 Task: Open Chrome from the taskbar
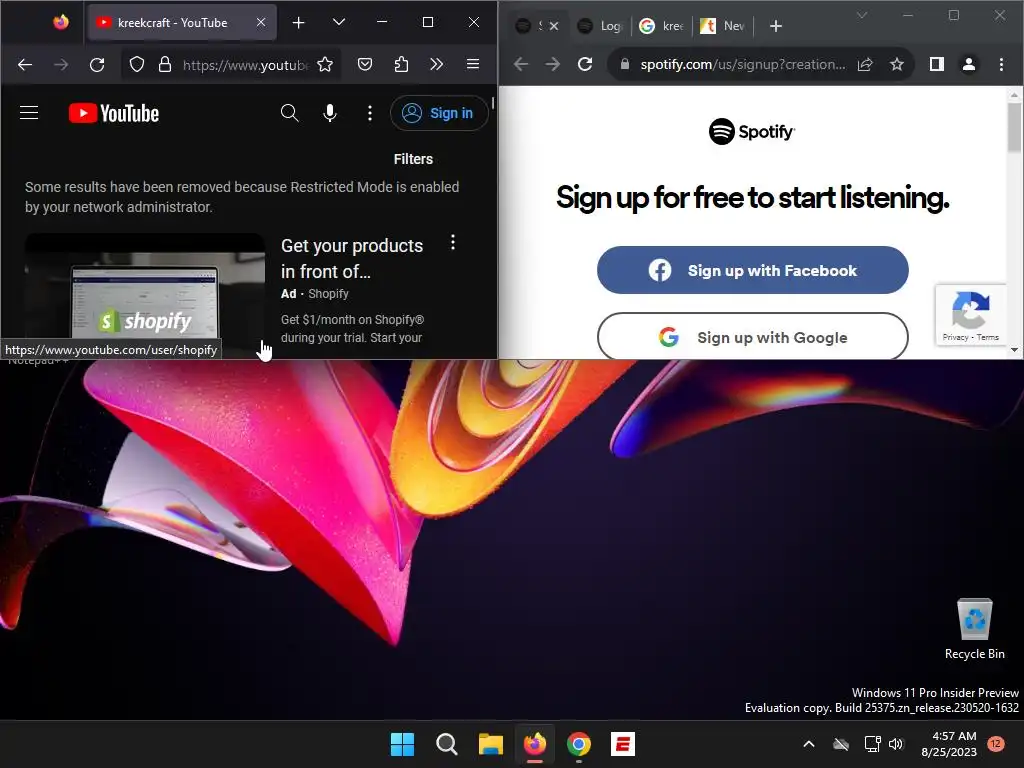(579, 744)
